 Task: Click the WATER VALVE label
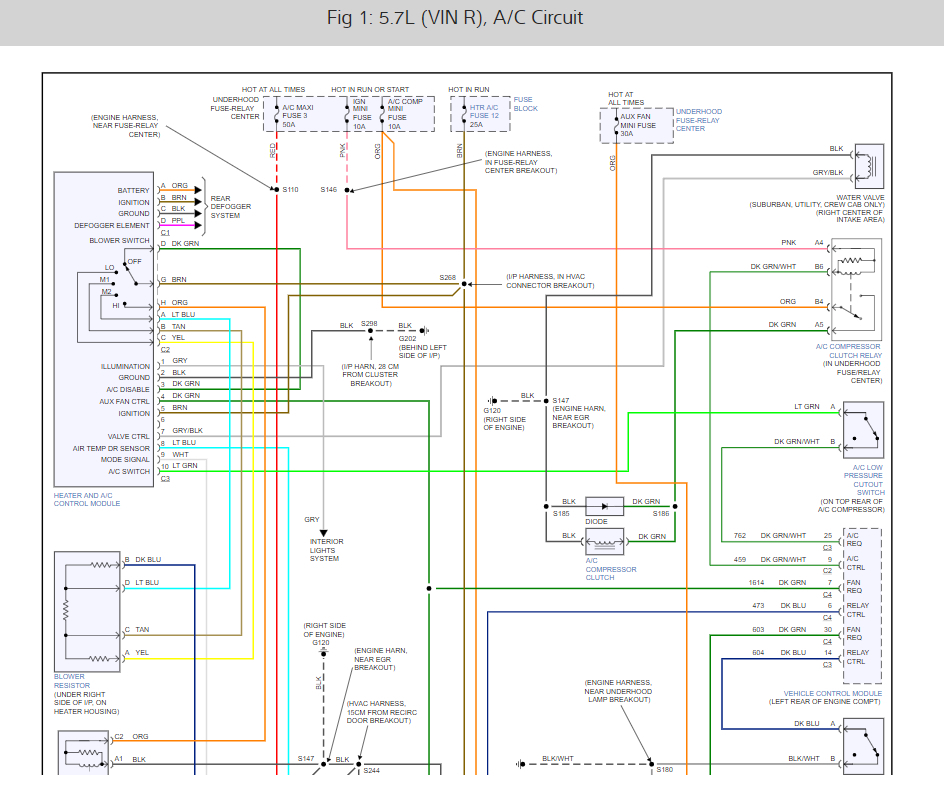click(860, 197)
